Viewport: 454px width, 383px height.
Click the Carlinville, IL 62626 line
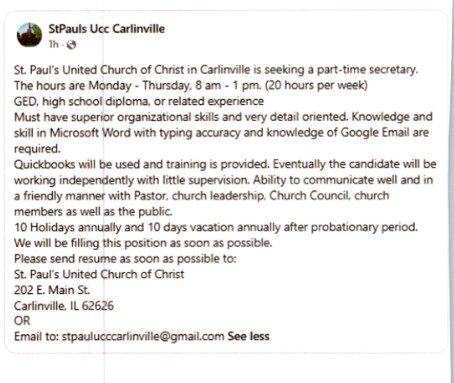64,306
